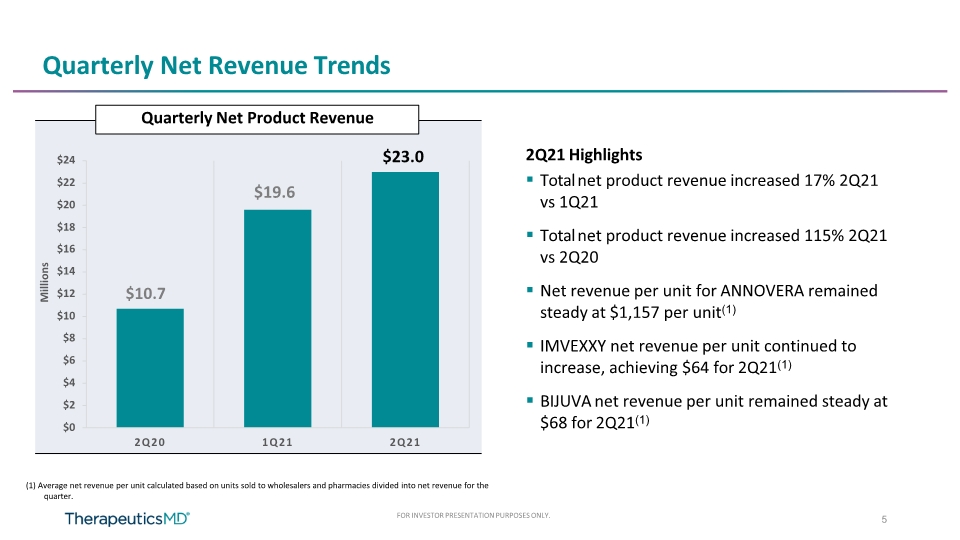Click the bullet about 17% increase vs 1Q21
960x540 pixels.
[x=703, y=191]
